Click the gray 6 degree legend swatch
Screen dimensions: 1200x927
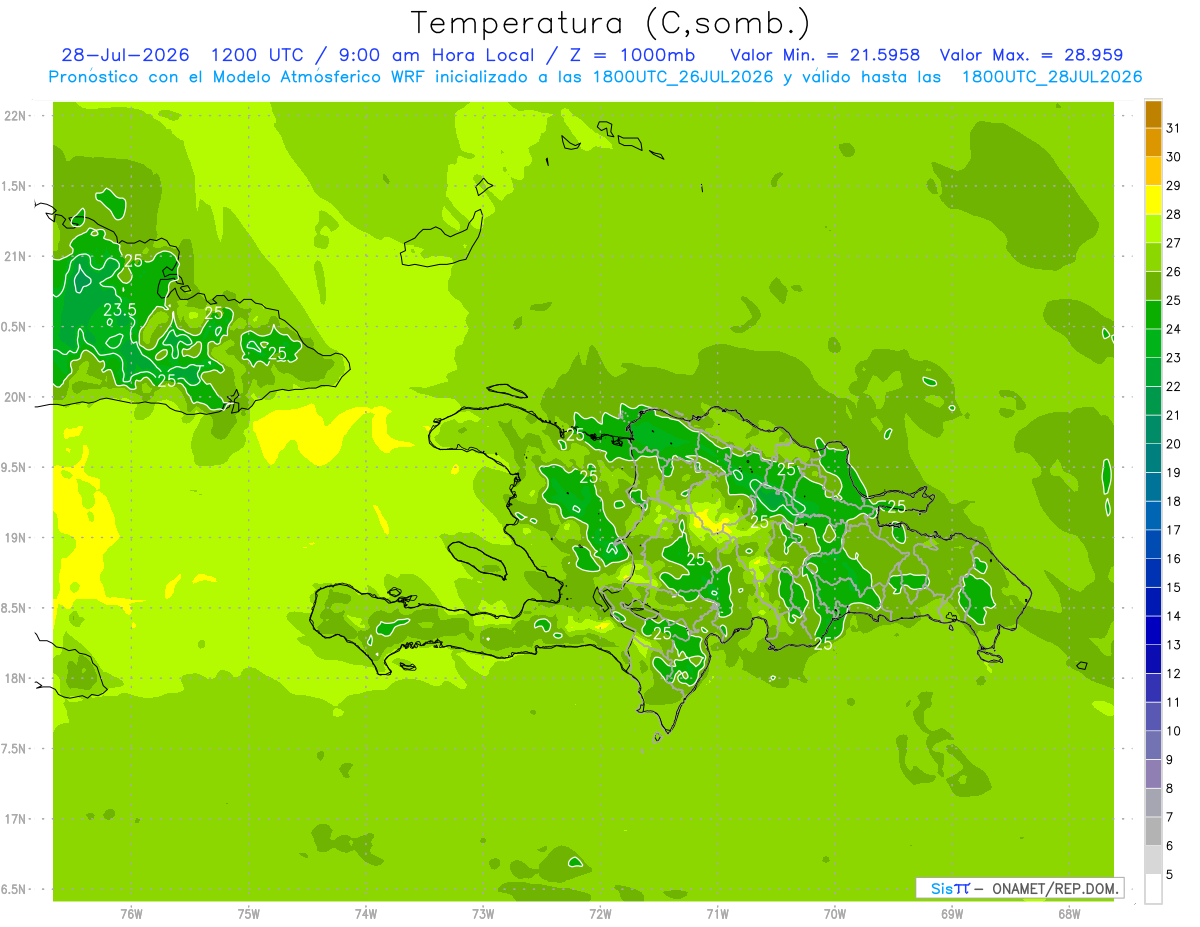(1153, 831)
